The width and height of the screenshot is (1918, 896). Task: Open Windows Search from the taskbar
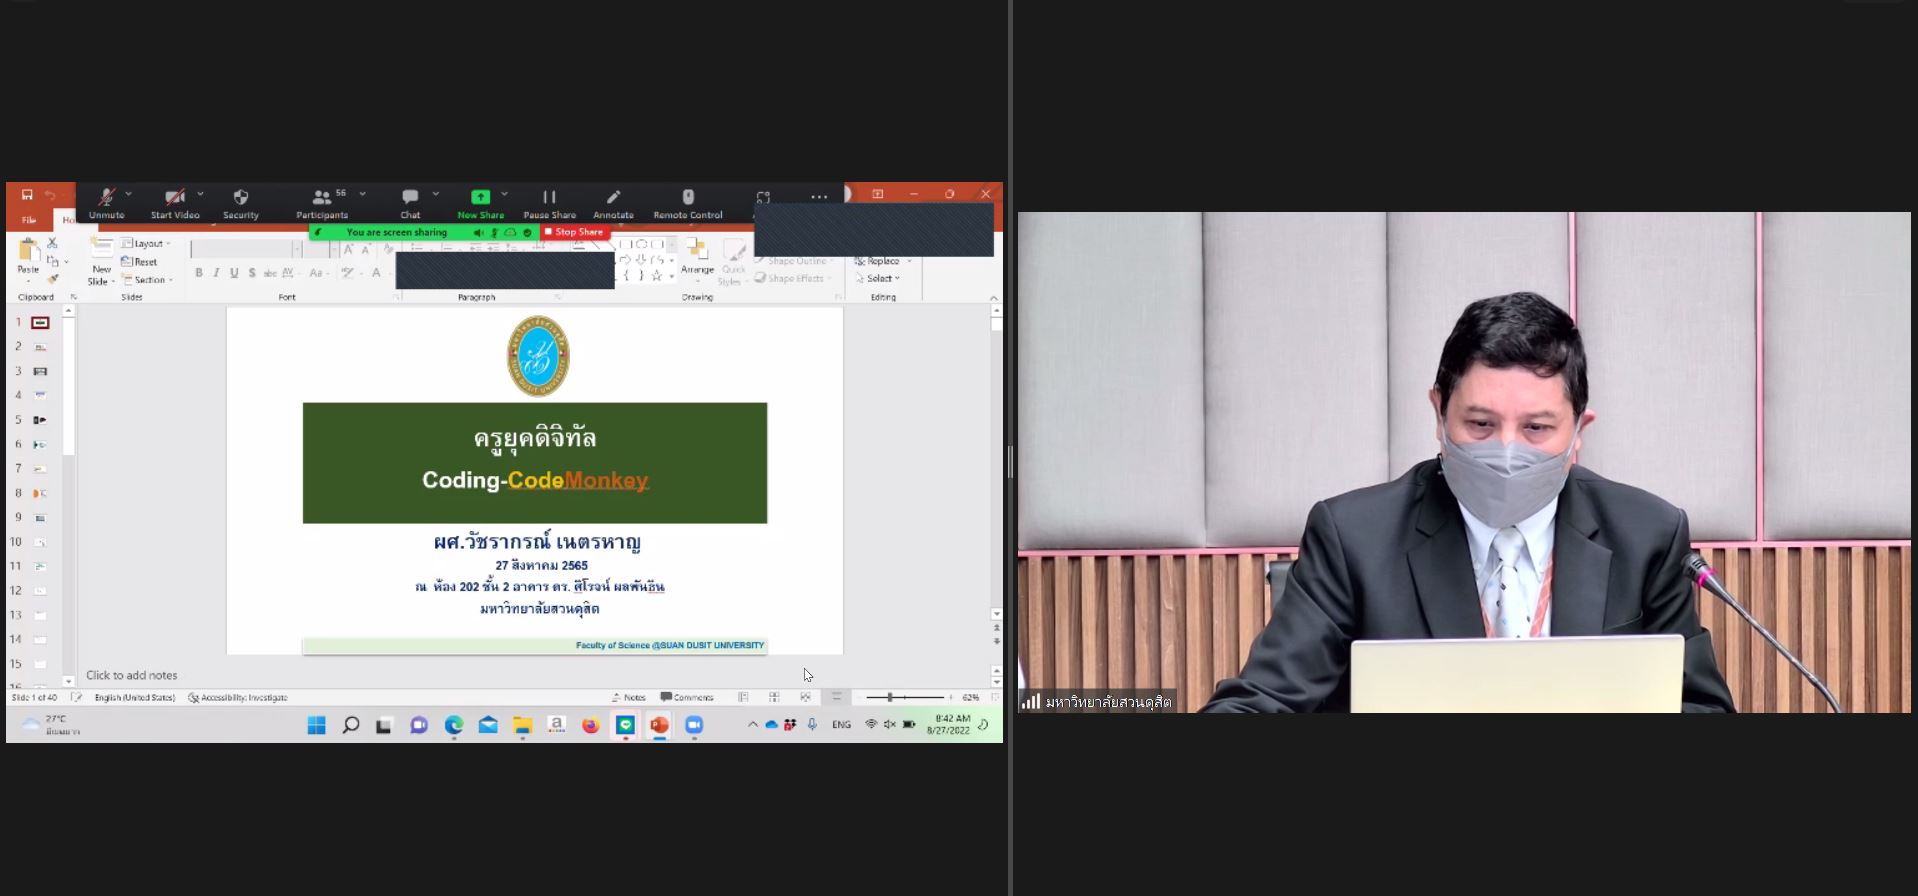[350, 725]
